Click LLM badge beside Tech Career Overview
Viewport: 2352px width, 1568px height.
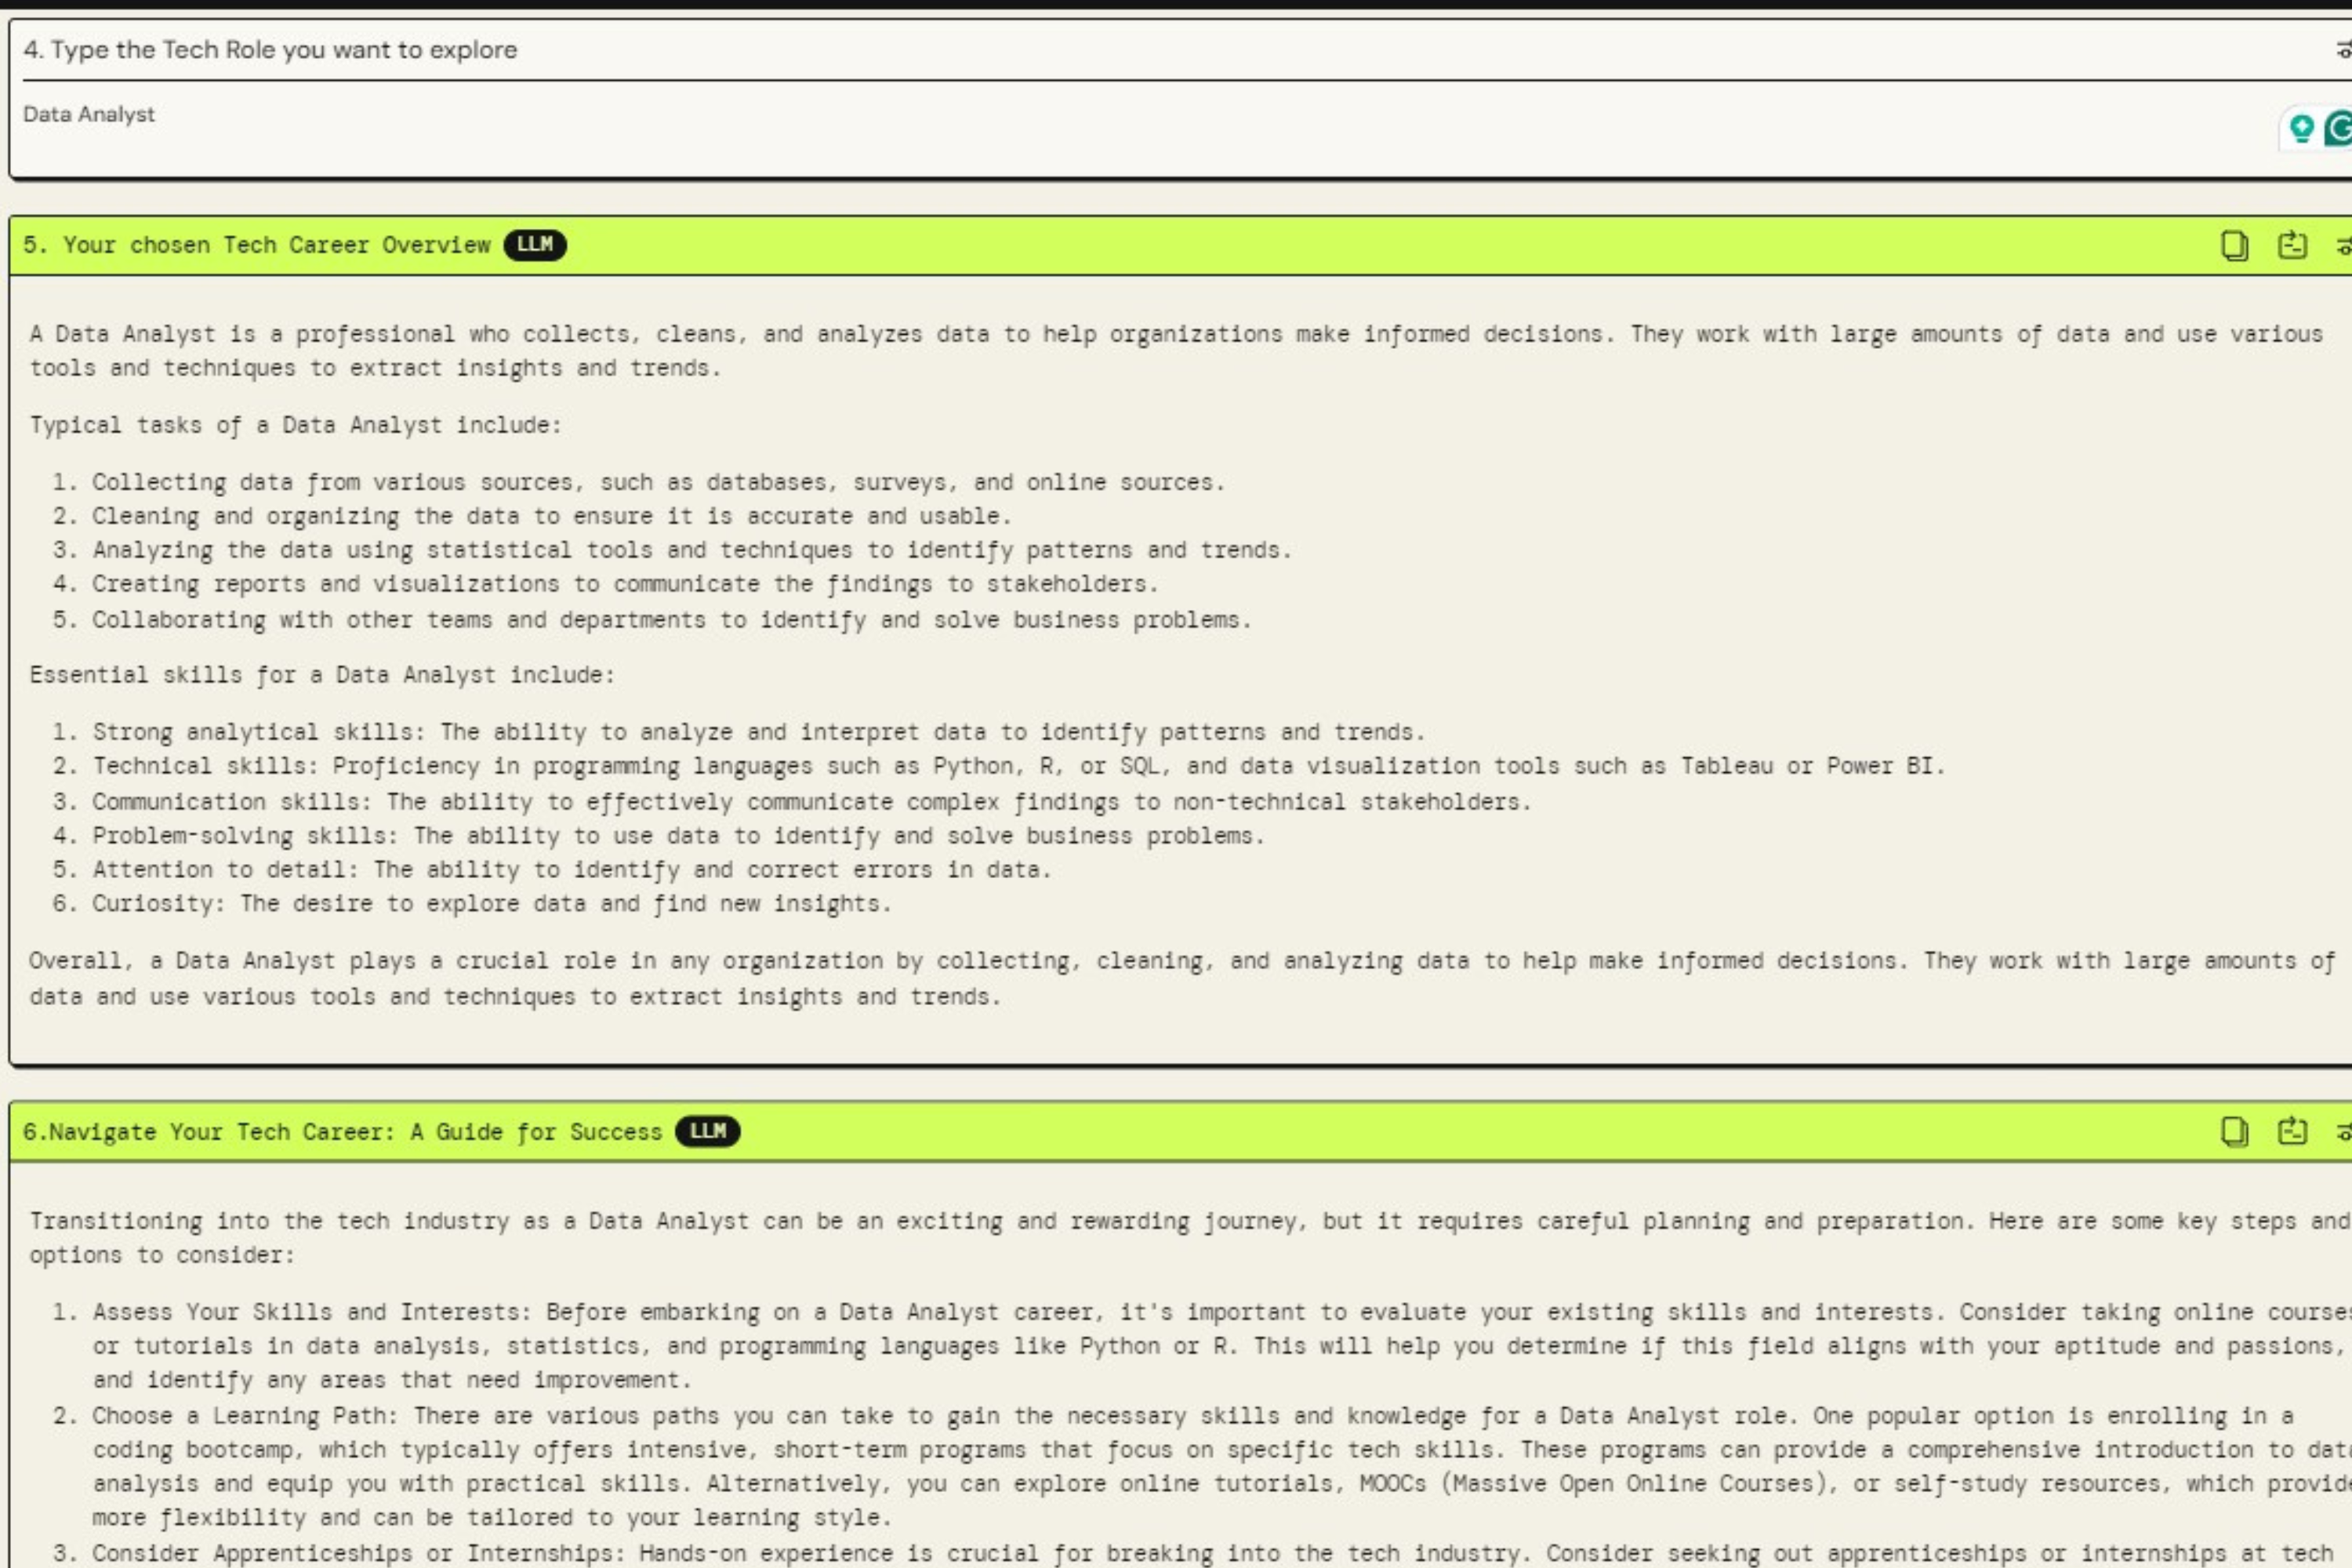point(534,245)
